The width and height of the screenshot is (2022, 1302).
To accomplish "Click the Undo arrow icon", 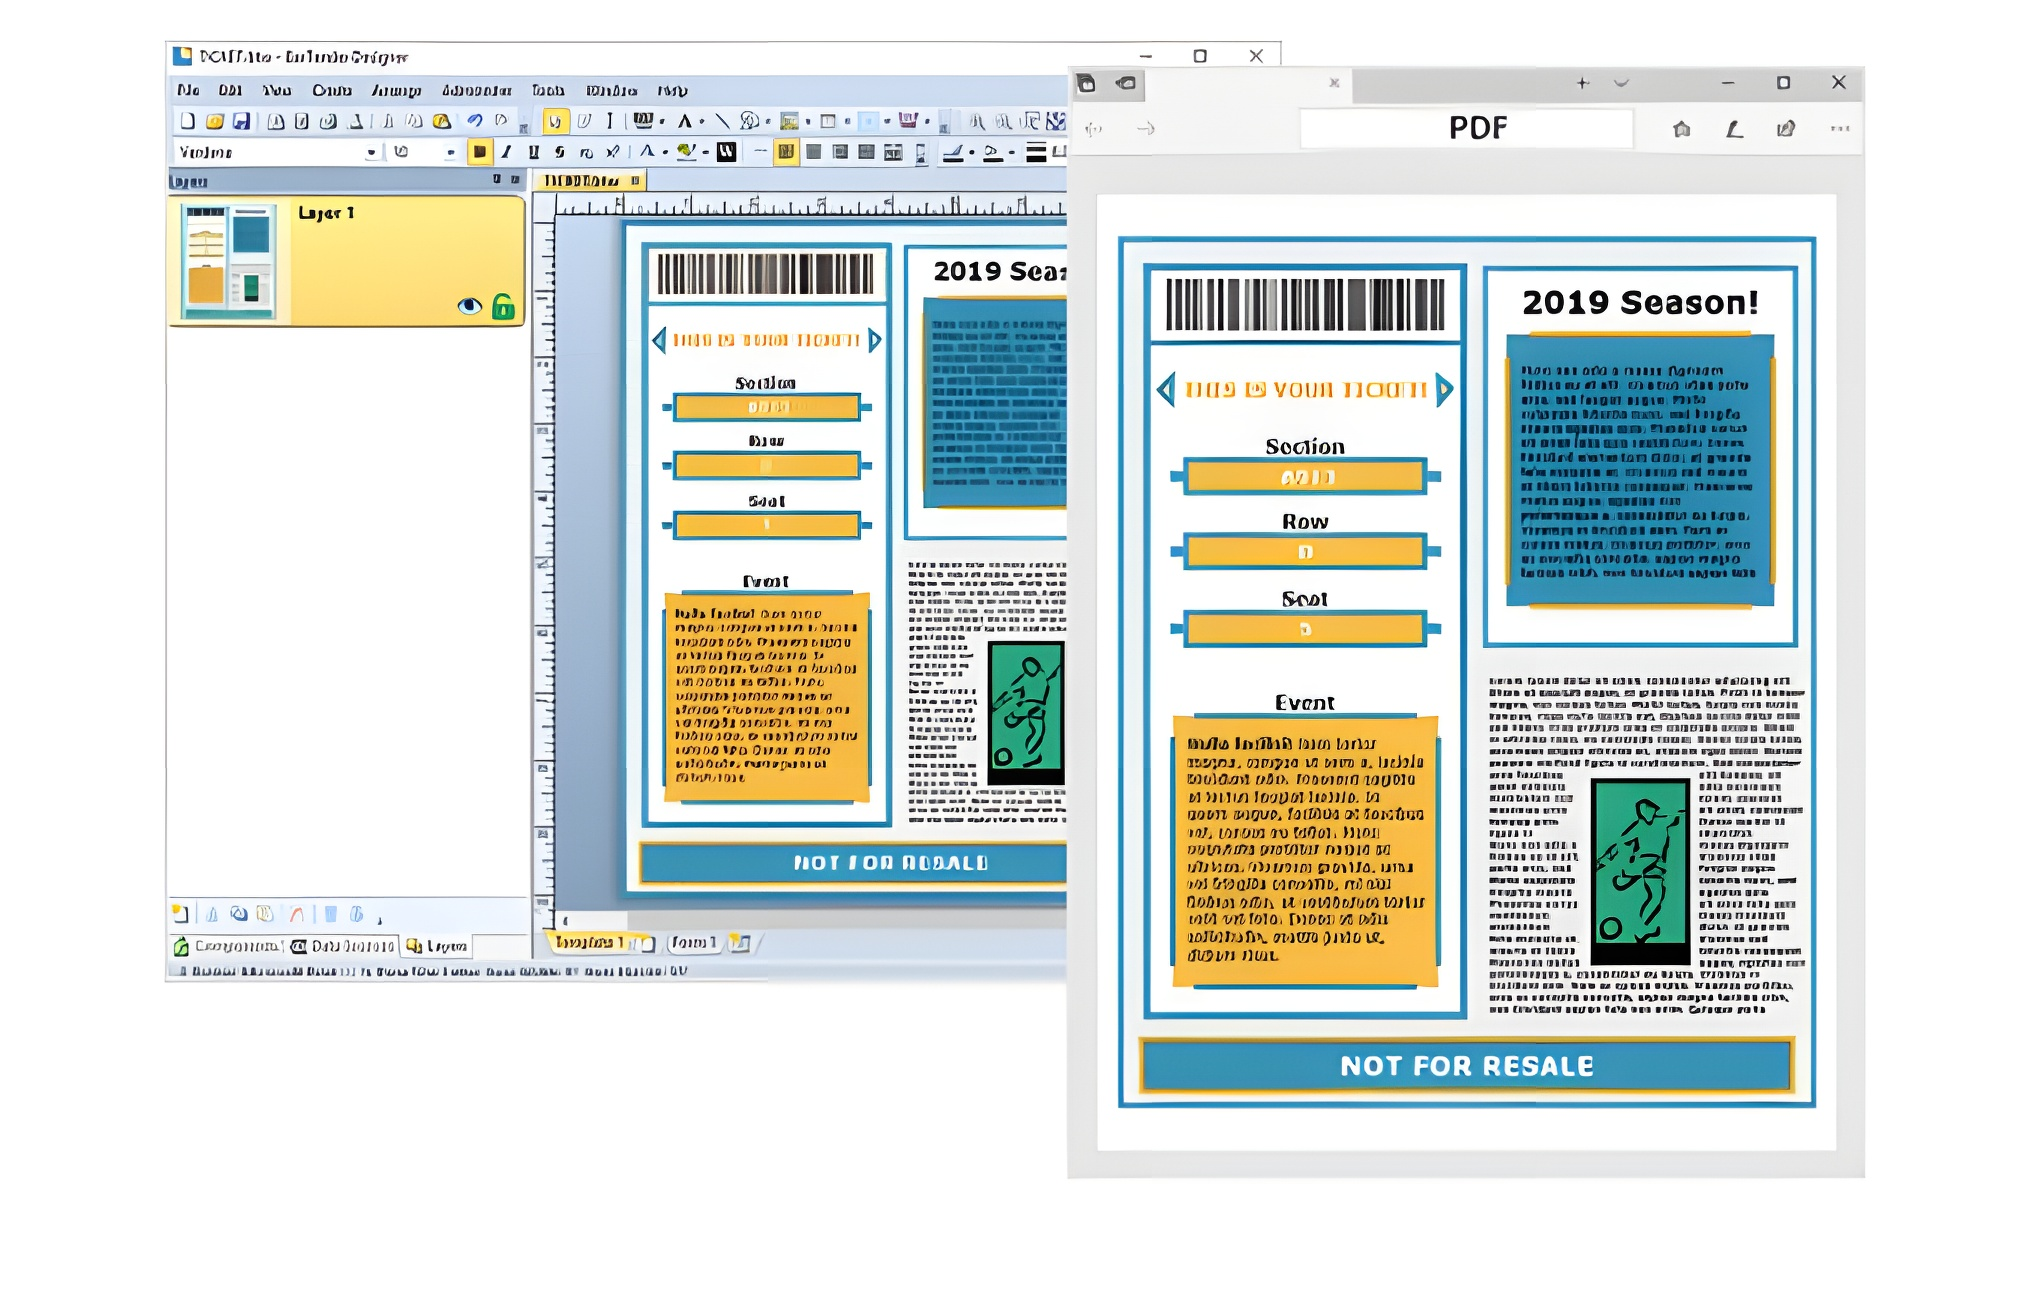I will pos(475,121).
